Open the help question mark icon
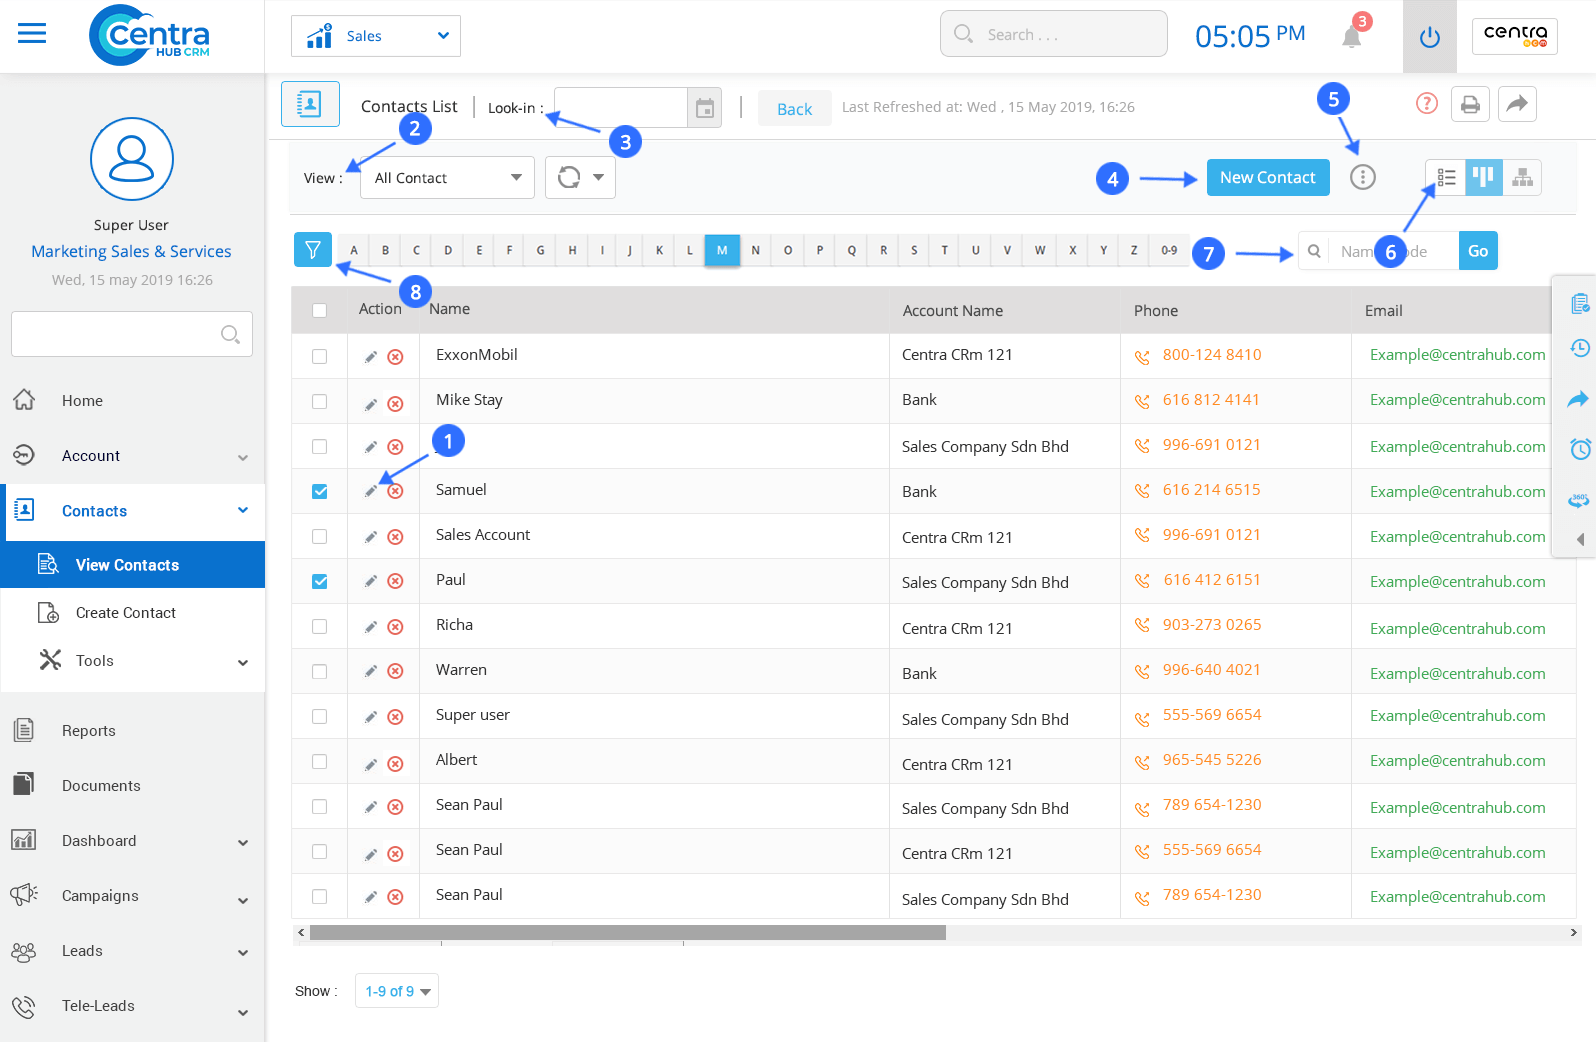 tap(1427, 103)
